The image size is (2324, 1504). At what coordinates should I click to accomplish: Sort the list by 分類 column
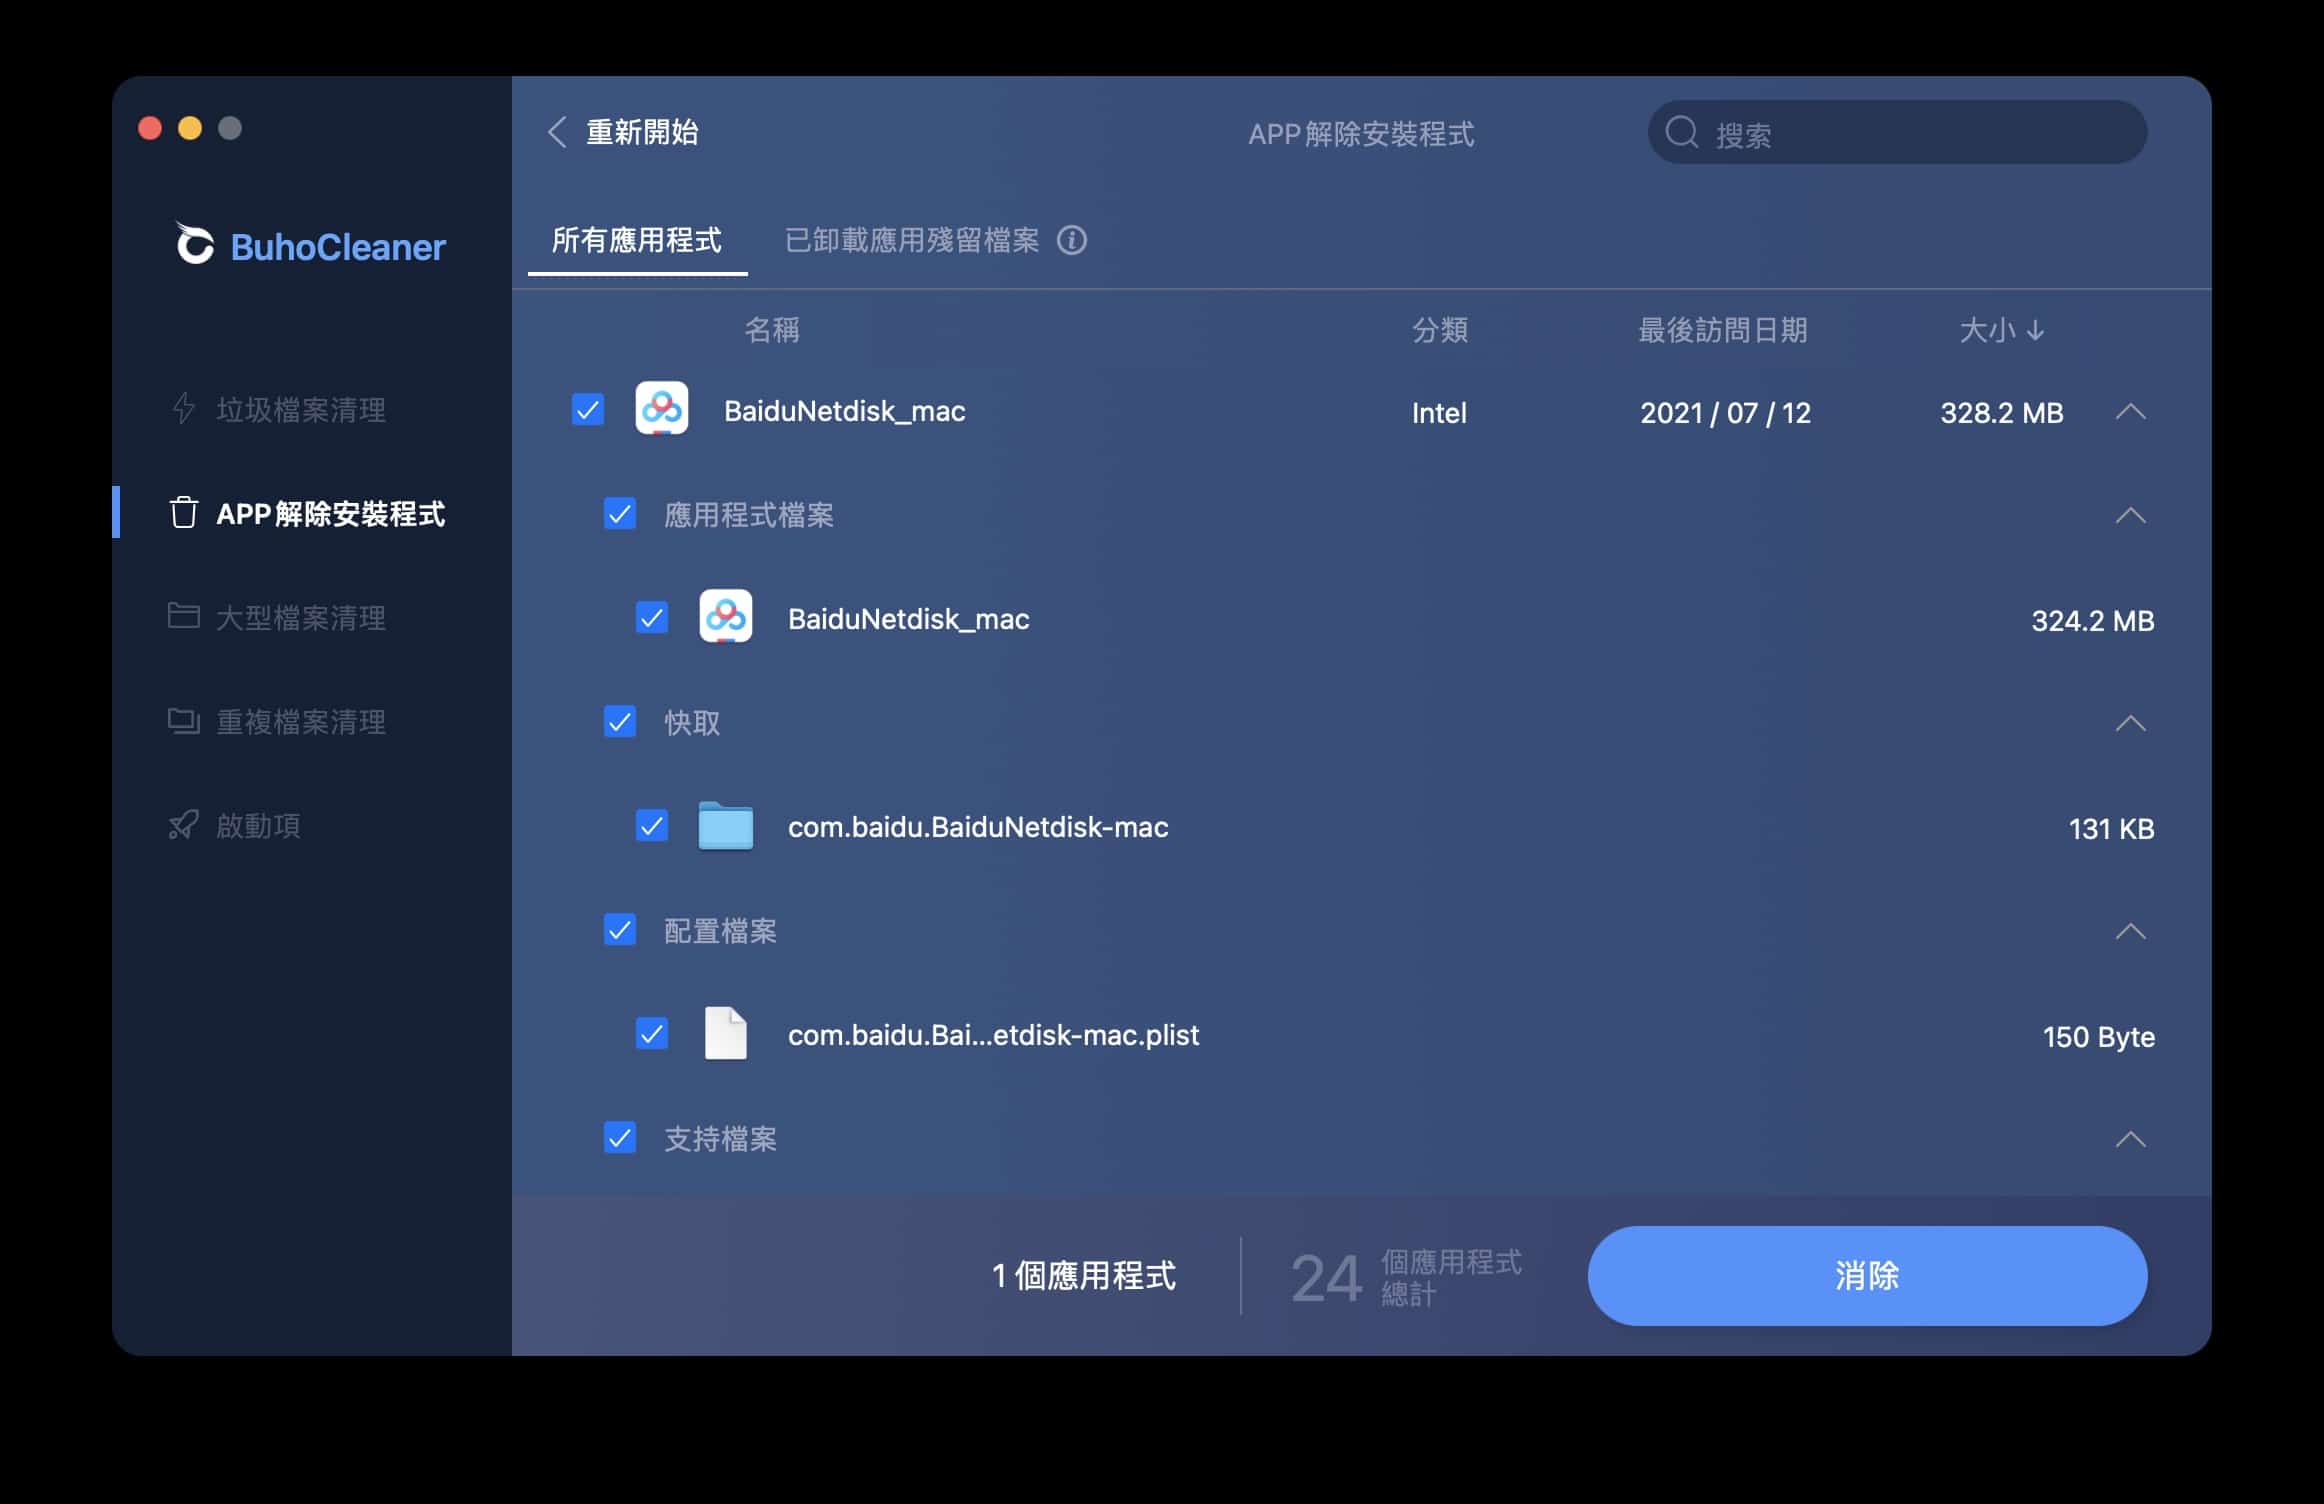[1440, 330]
